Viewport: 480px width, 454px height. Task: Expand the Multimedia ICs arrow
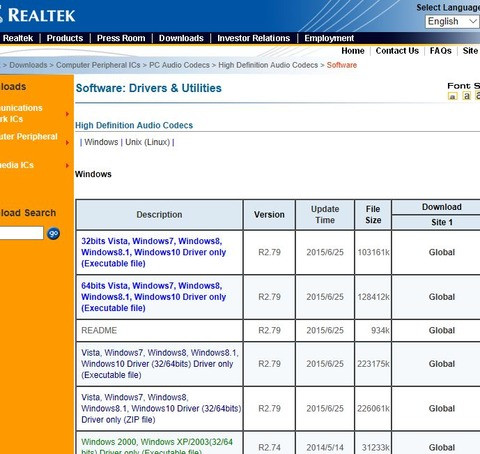(x=67, y=165)
